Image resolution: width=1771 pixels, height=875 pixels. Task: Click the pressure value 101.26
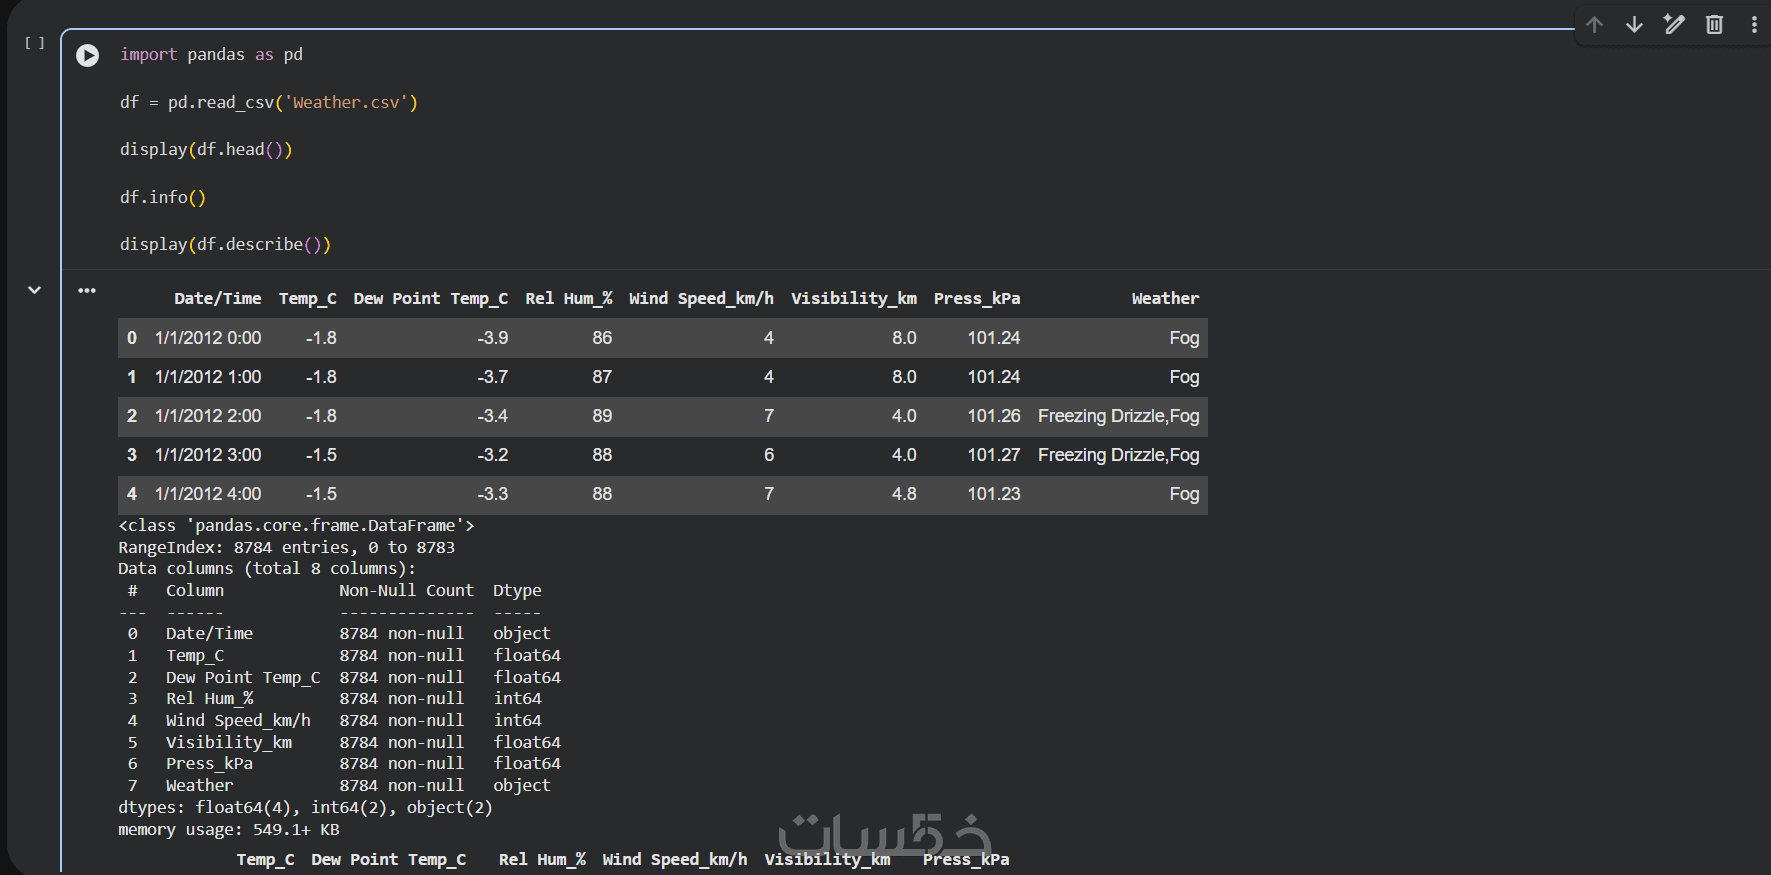[994, 416]
